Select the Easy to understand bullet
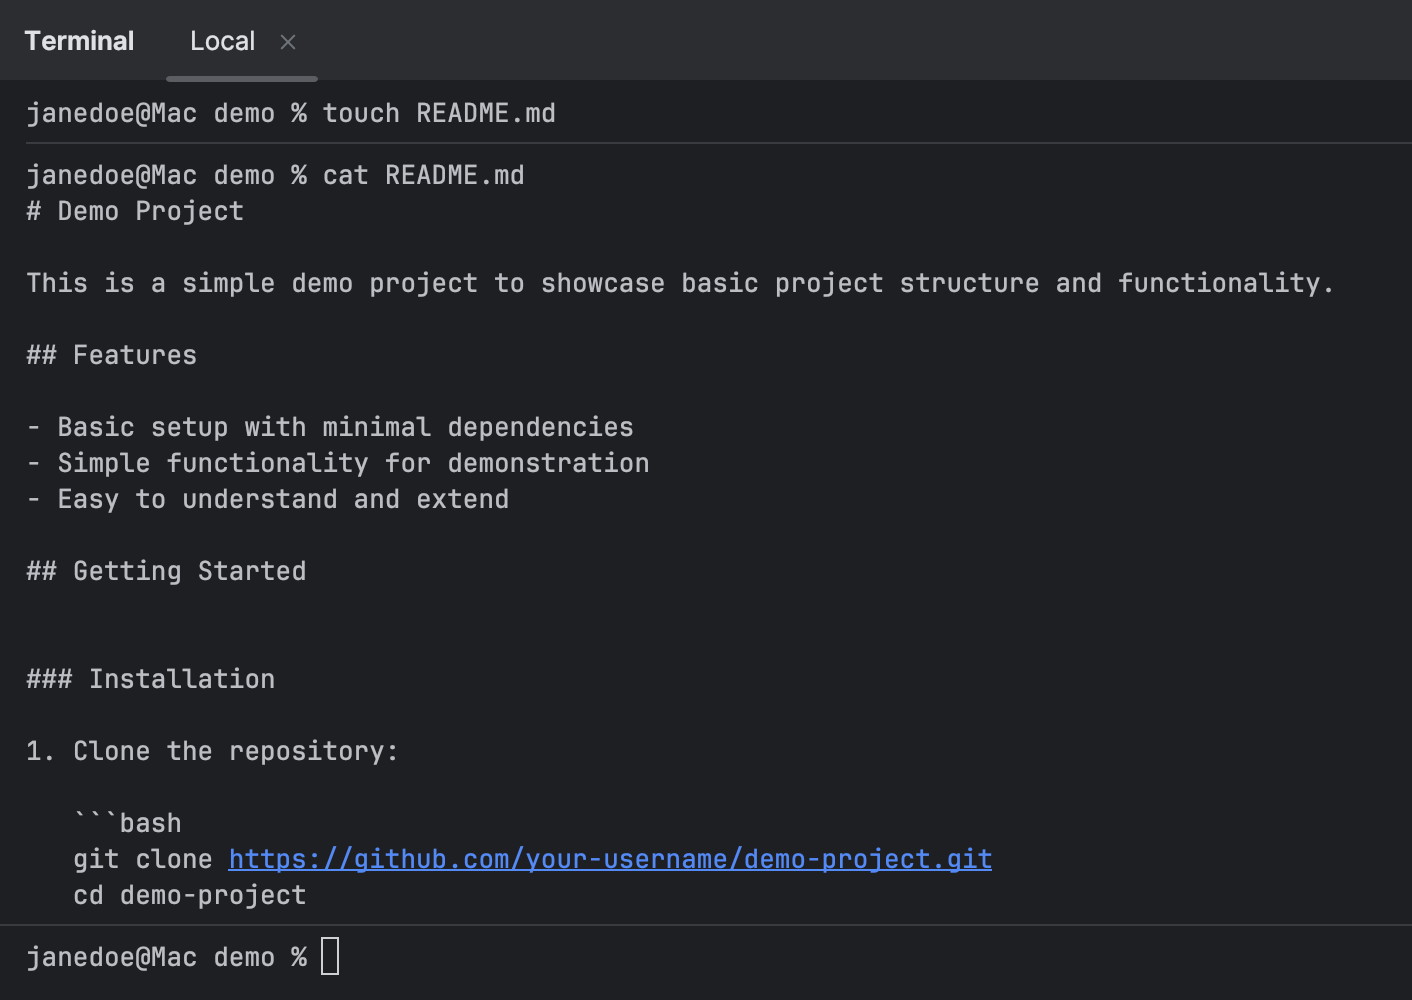Viewport: 1412px width, 1000px height. click(x=268, y=498)
